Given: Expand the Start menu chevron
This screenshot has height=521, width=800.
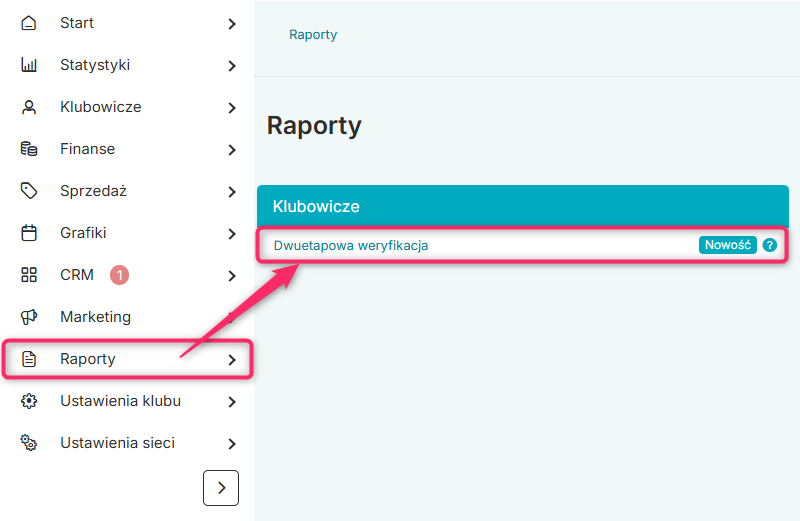Looking at the screenshot, I should pyautogui.click(x=232, y=24).
